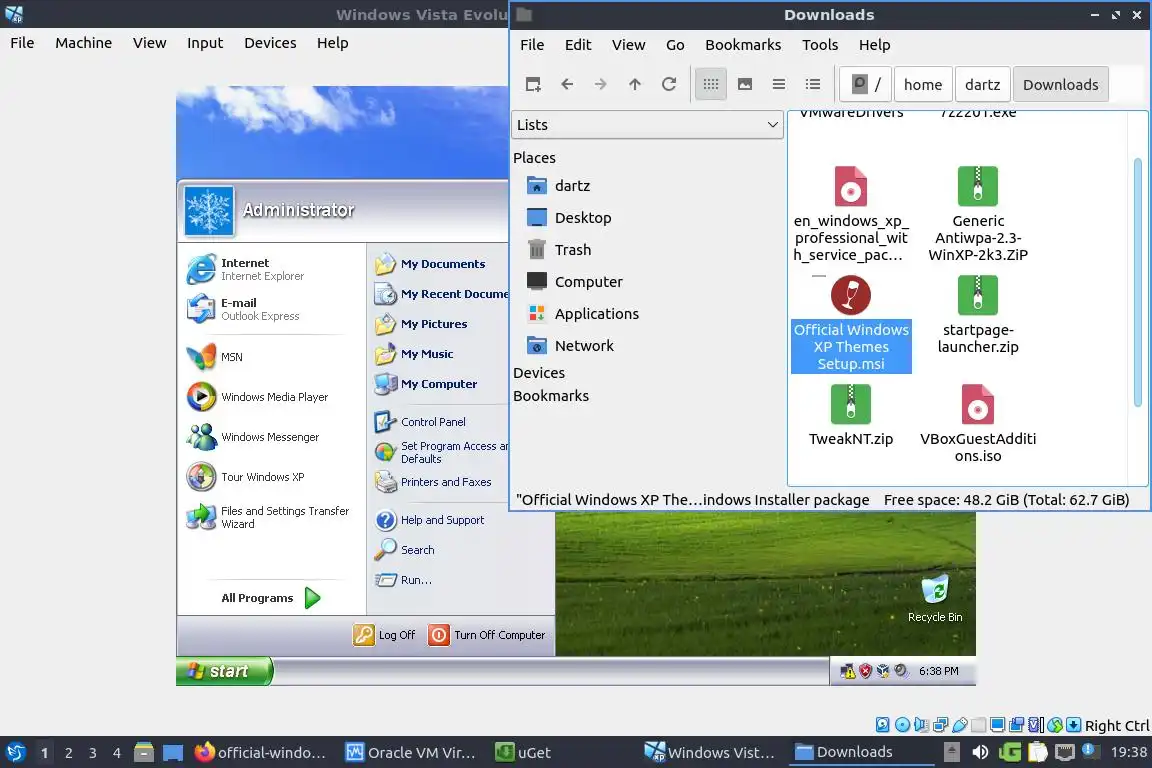Open Windows Messenger from start menu
The height and width of the screenshot is (768, 1152).
click(270, 437)
